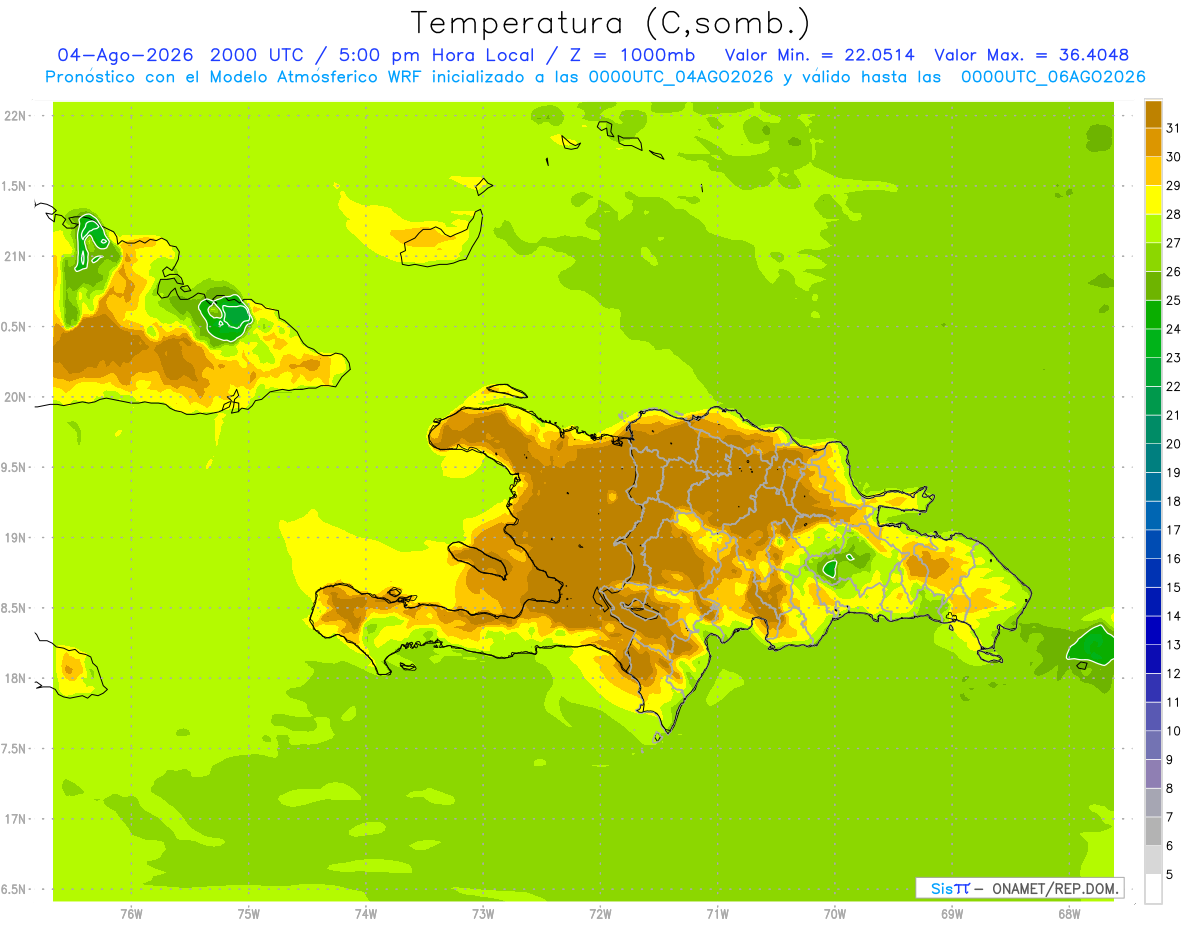Click the "21N" latitude label
1200x927 pixels.
pyautogui.click(x=16, y=256)
